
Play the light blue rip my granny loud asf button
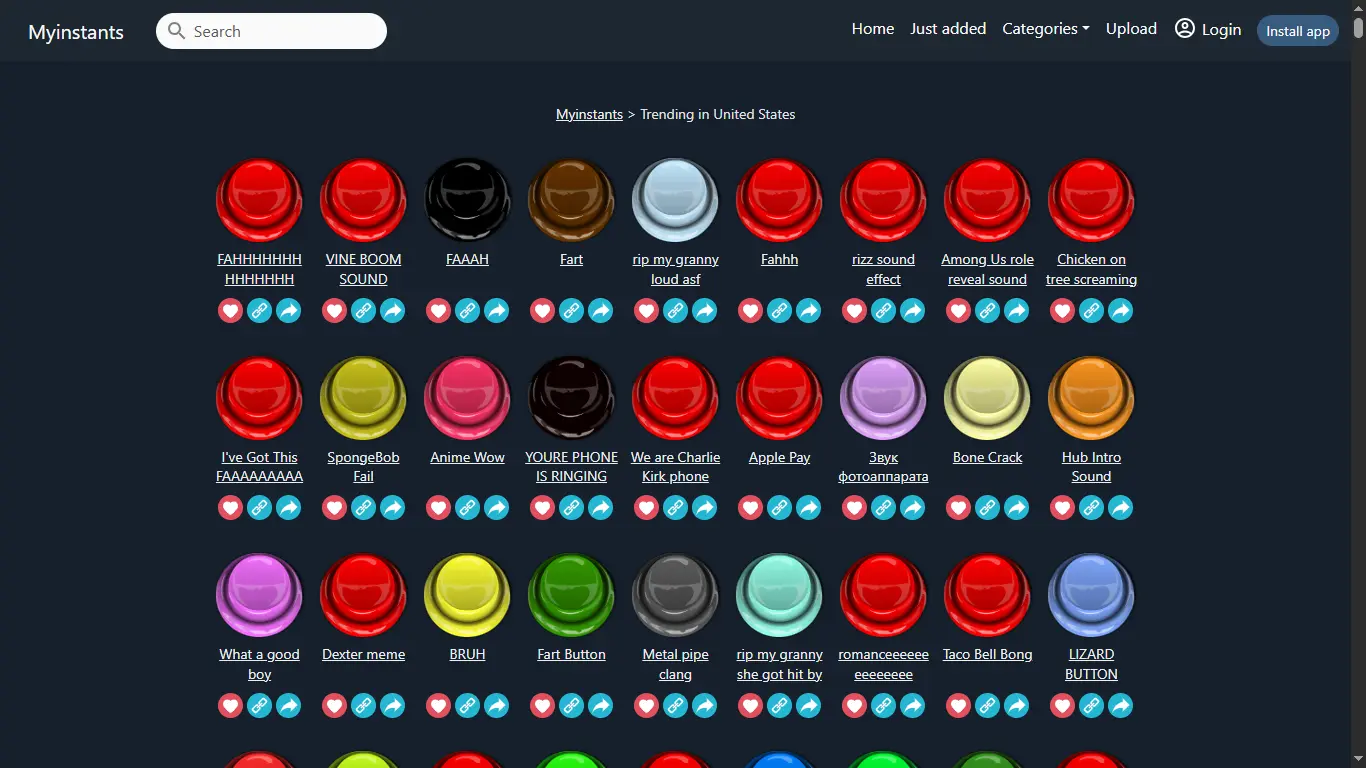[x=675, y=200]
